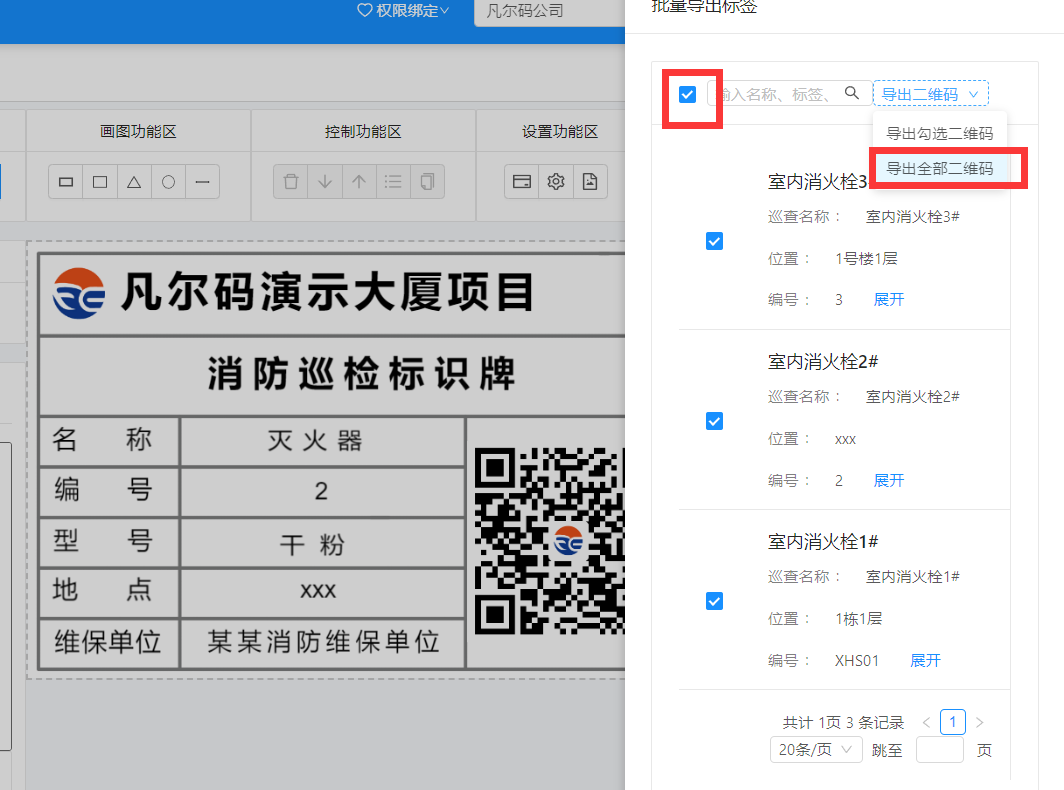The height and width of the screenshot is (790, 1064).
Task: Expand details for item 编号 2
Action: (889, 481)
